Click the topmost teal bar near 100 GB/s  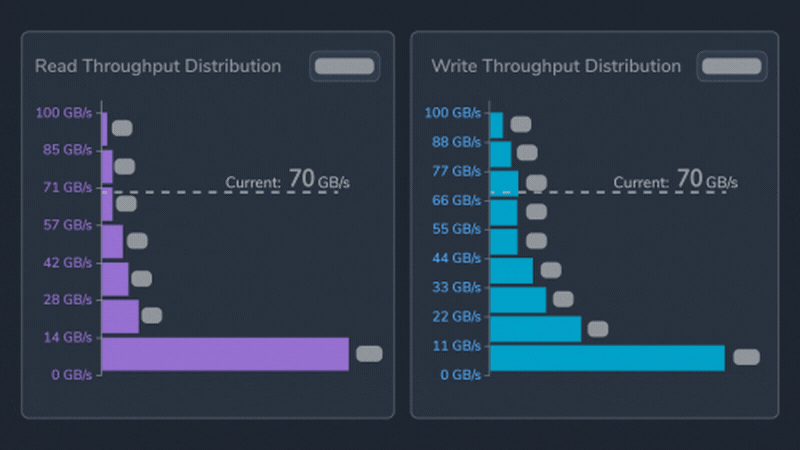pyautogui.click(x=496, y=125)
